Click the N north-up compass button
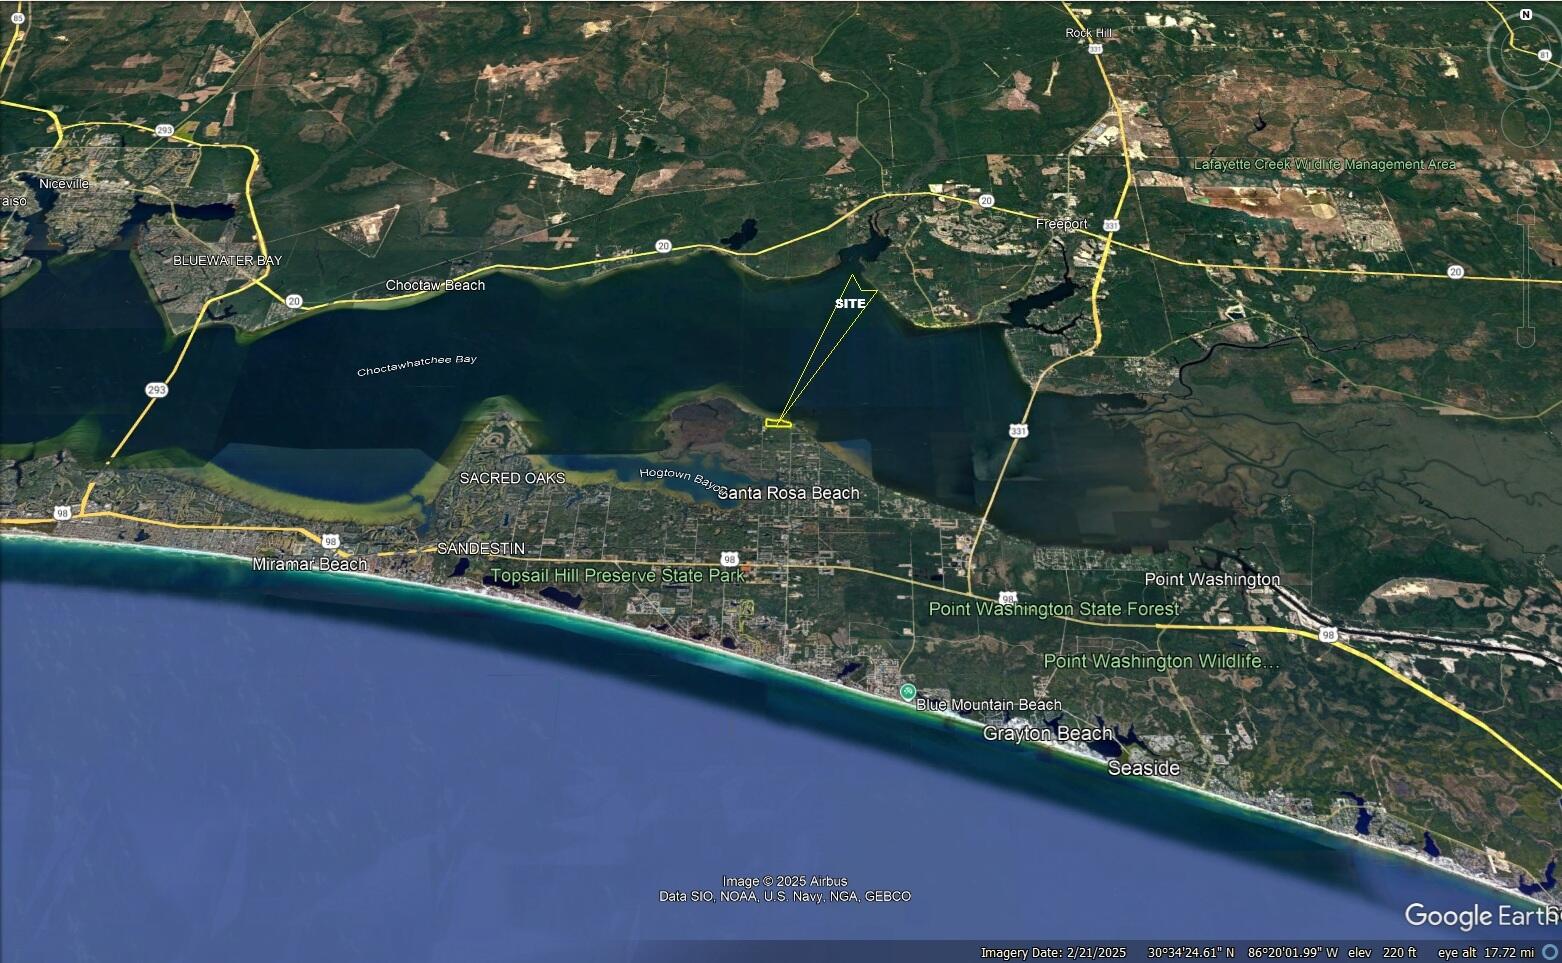This screenshot has width=1562, height=963. 1525,15
